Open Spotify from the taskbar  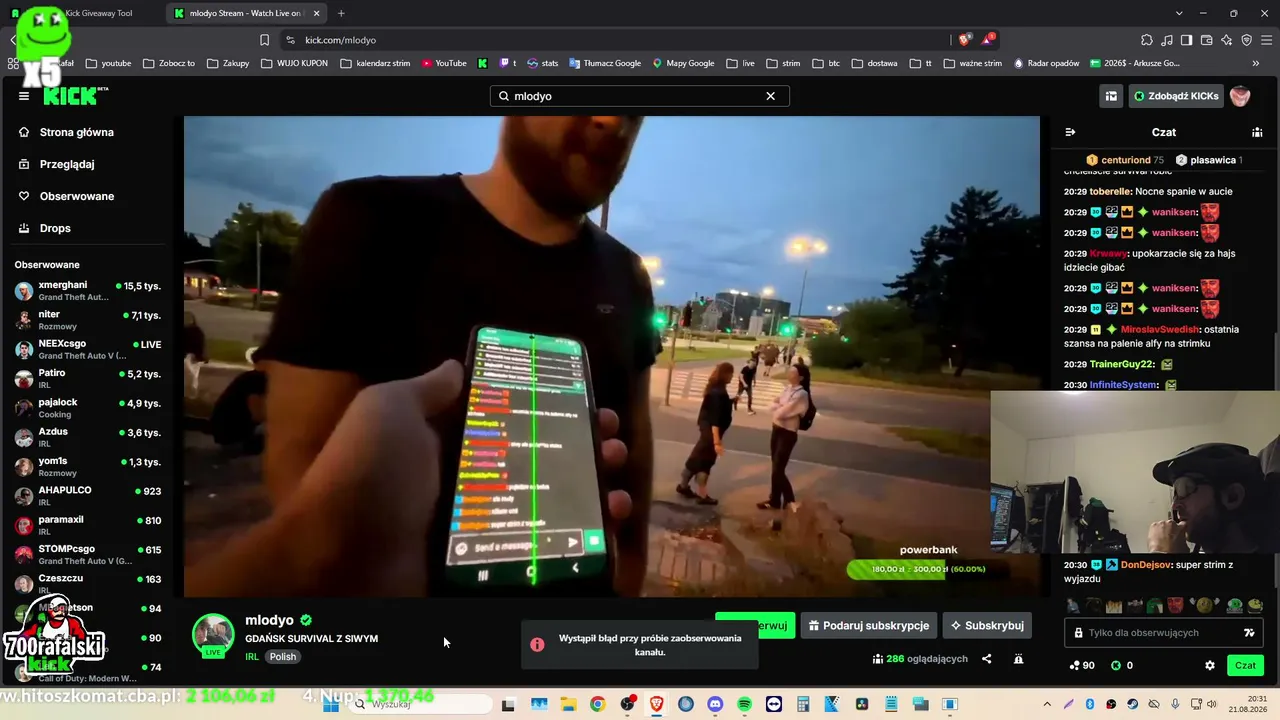click(745, 704)
